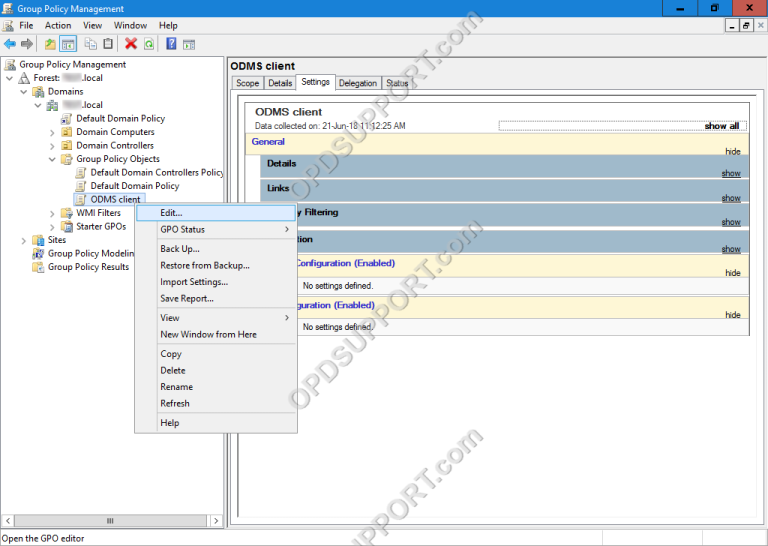Viewport: 768px width, 546px height.
Task: Click the MMC app icon left of the File menu
Action: (x=8, y=25)
